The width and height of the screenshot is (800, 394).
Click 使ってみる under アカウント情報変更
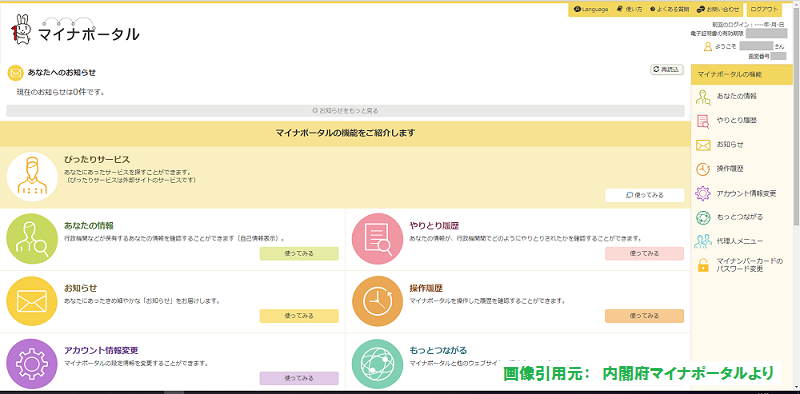pyautogui.click(x=299, y=378)
